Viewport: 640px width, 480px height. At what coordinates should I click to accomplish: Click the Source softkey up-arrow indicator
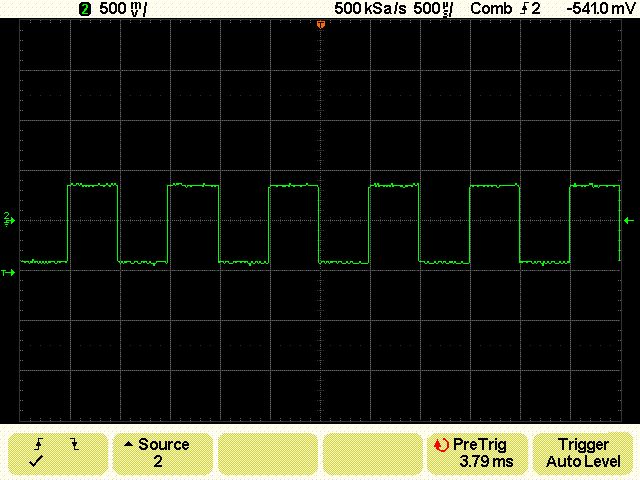[x=128, y=444]
